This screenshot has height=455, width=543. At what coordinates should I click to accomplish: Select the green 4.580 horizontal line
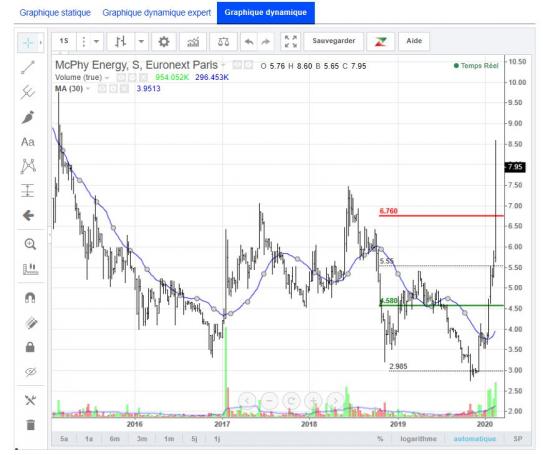pos(442,305)
